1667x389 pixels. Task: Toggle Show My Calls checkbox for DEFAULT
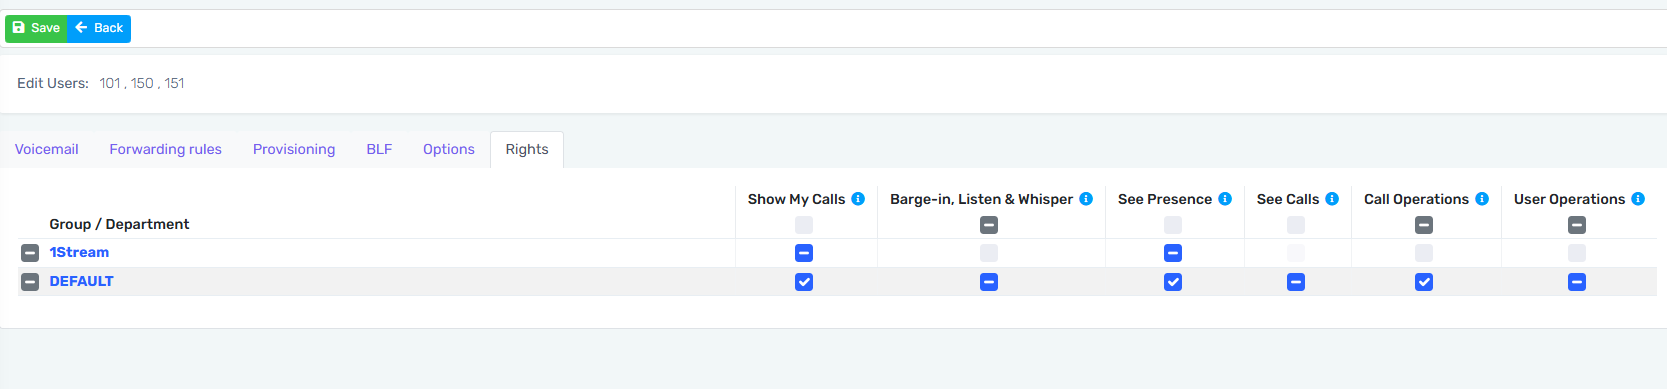[804, 282]
